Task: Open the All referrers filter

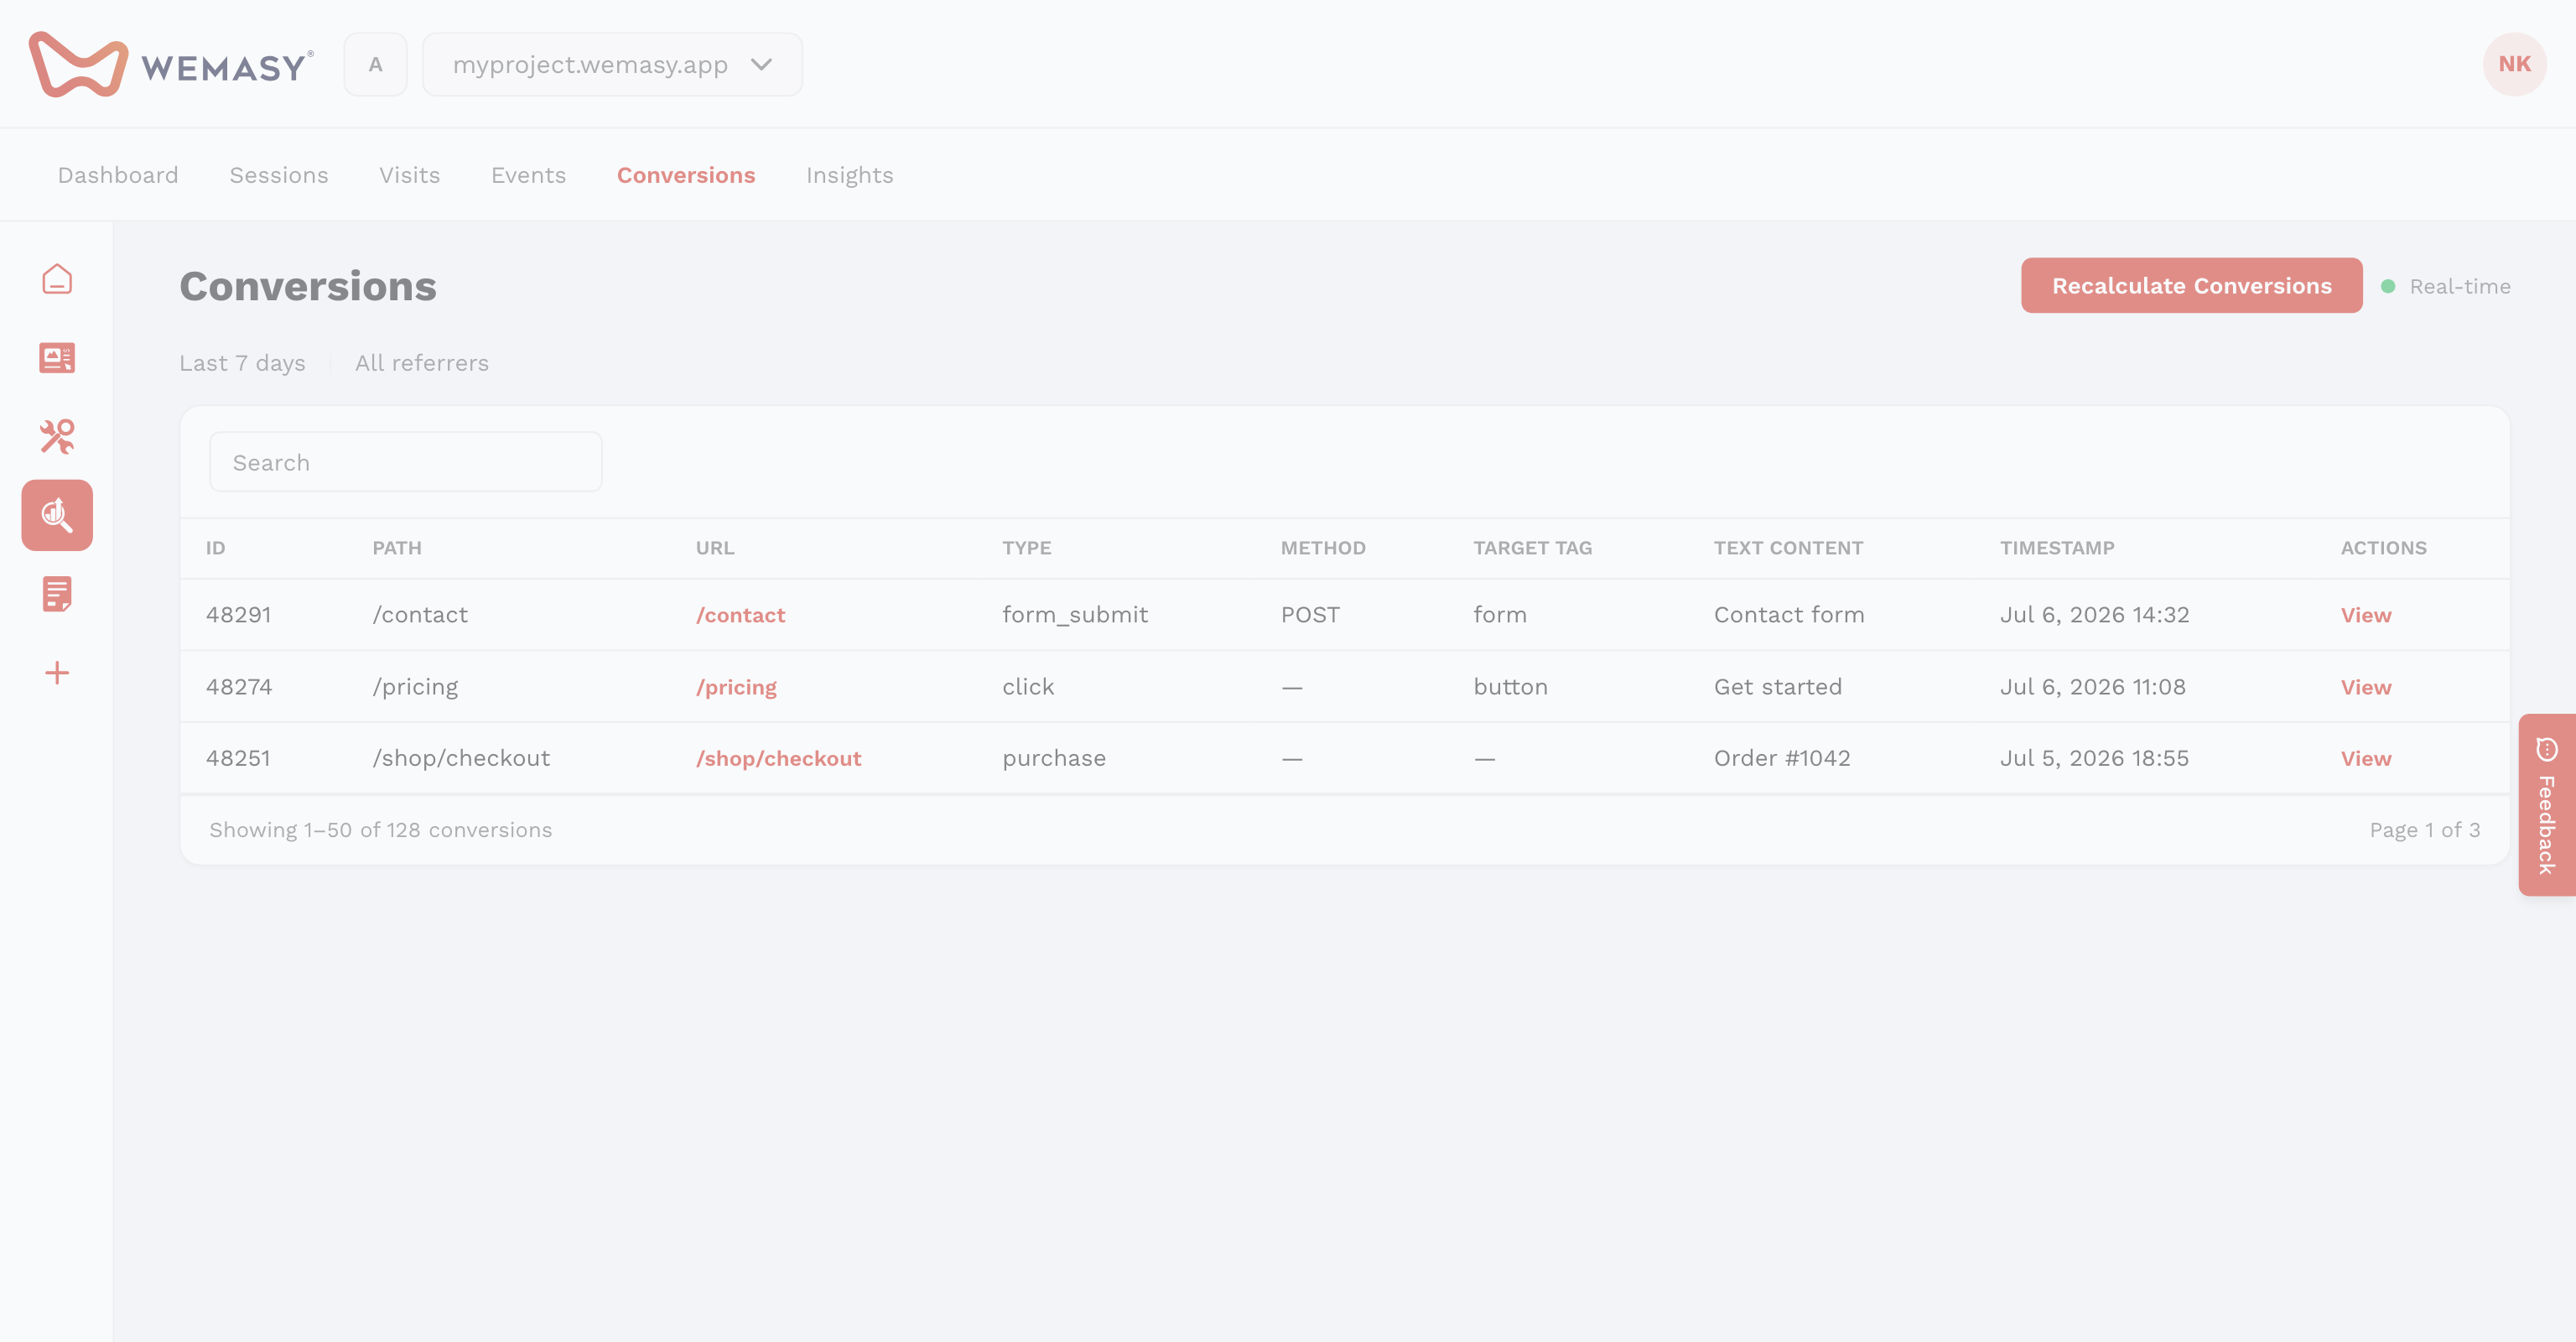Action: click(x=422, y=363)
